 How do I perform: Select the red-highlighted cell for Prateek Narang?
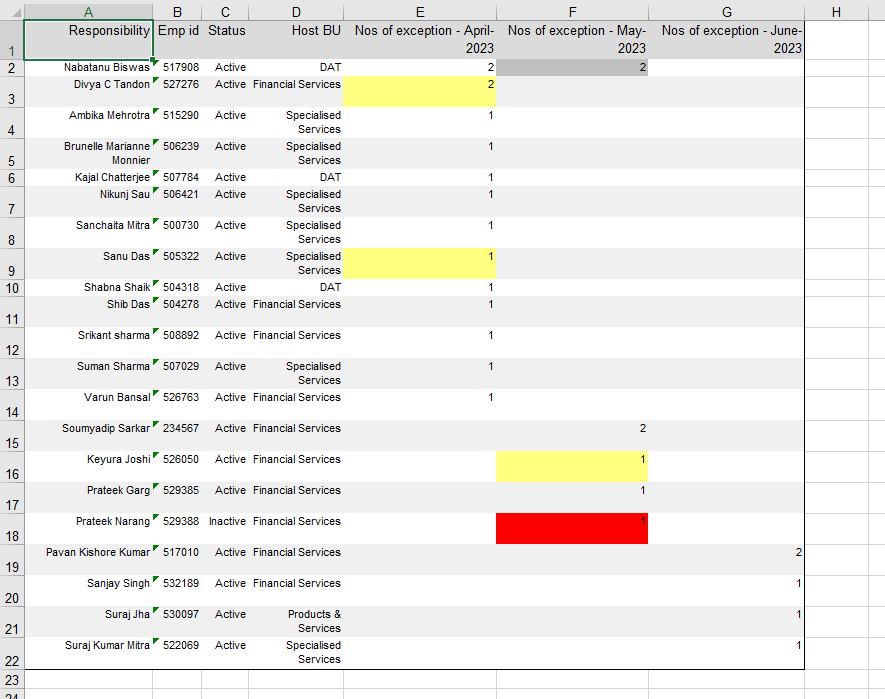coord(572,528)
